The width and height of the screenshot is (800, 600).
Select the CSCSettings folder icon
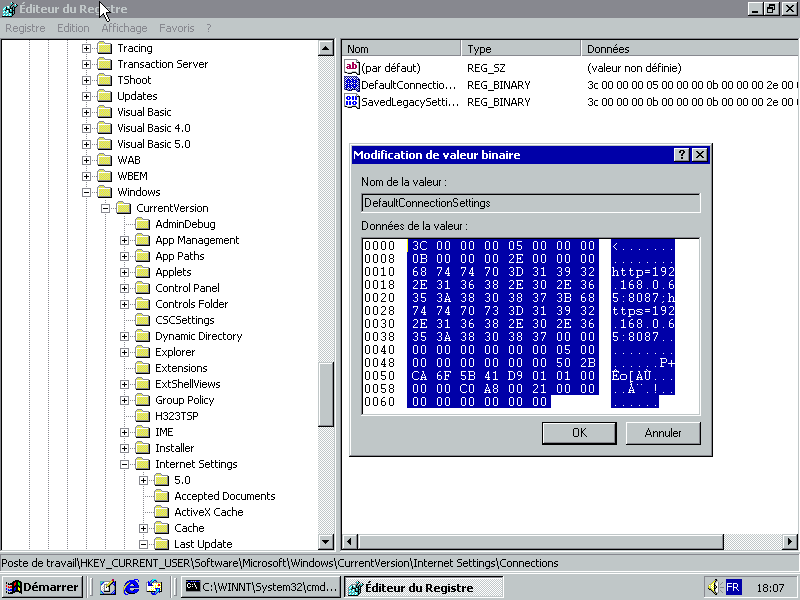[x=143, y=320]
